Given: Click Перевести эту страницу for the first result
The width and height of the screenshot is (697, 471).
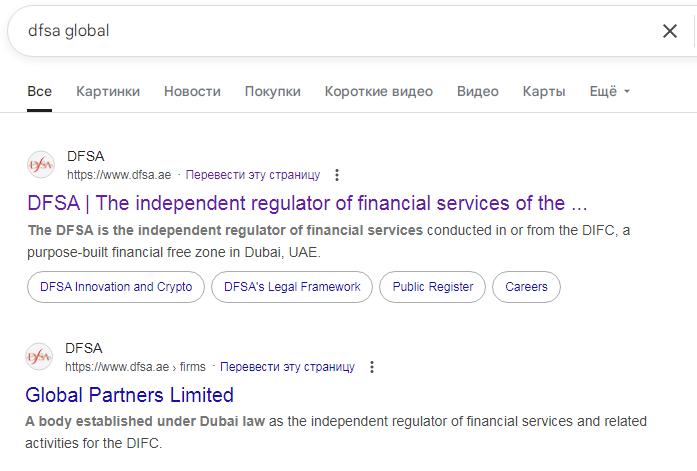Looking at the screenshot, I should tap(253, 175).
